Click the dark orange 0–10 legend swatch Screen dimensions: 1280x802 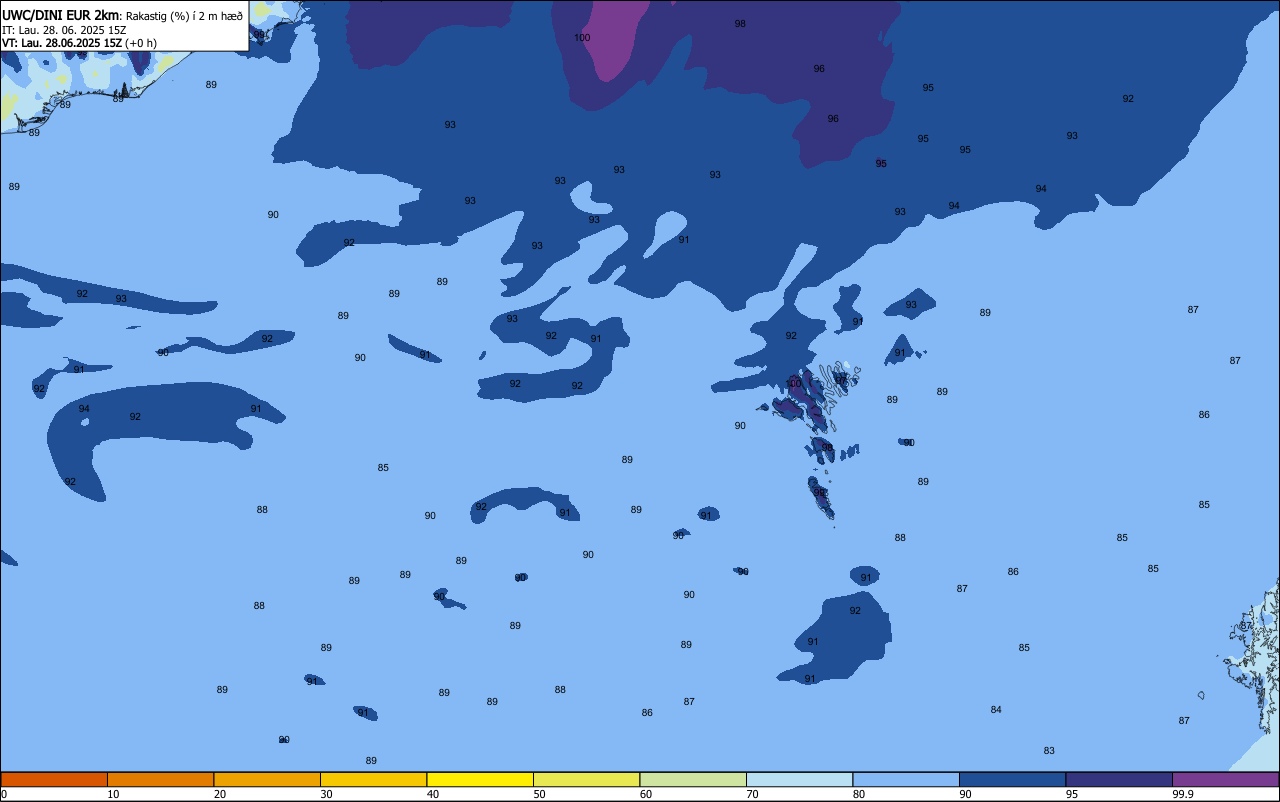tap(54, 779)
